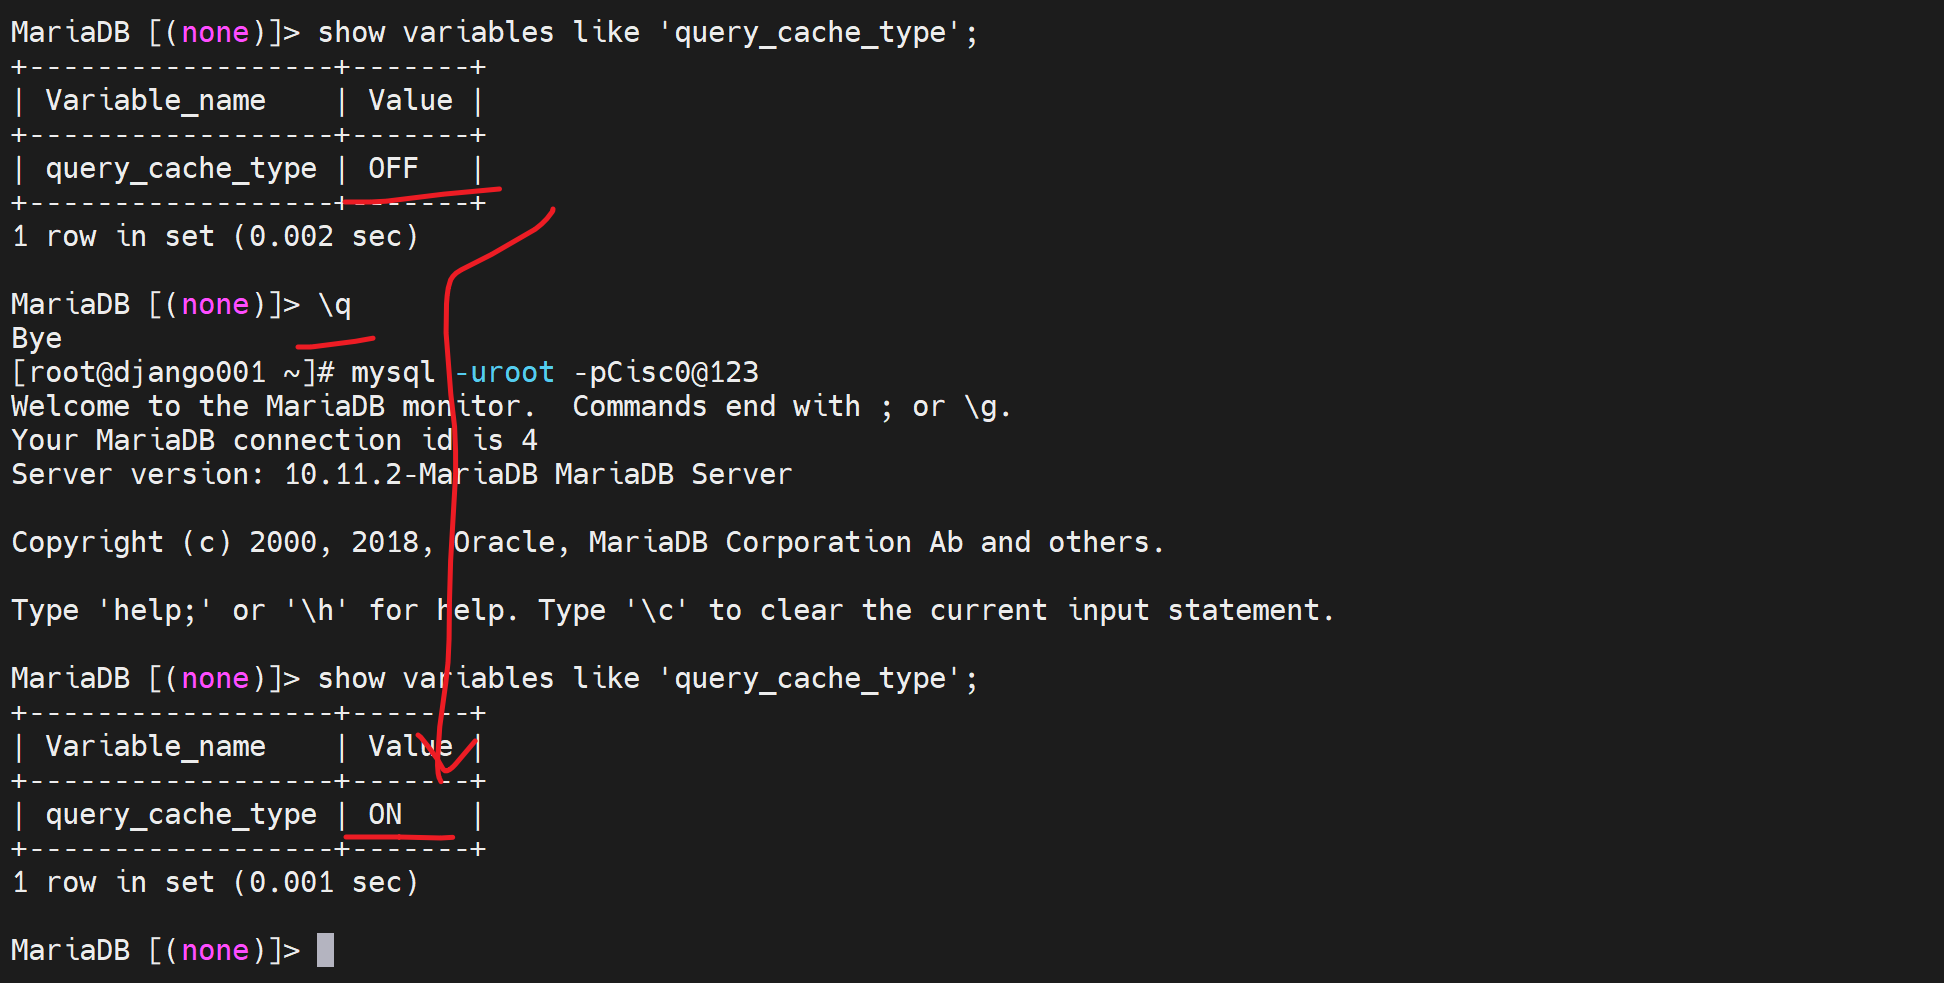The width and height of the screenshot is (1944, 983).
Task: Click the connection id number 4
Action: click(x=529, y=440)
